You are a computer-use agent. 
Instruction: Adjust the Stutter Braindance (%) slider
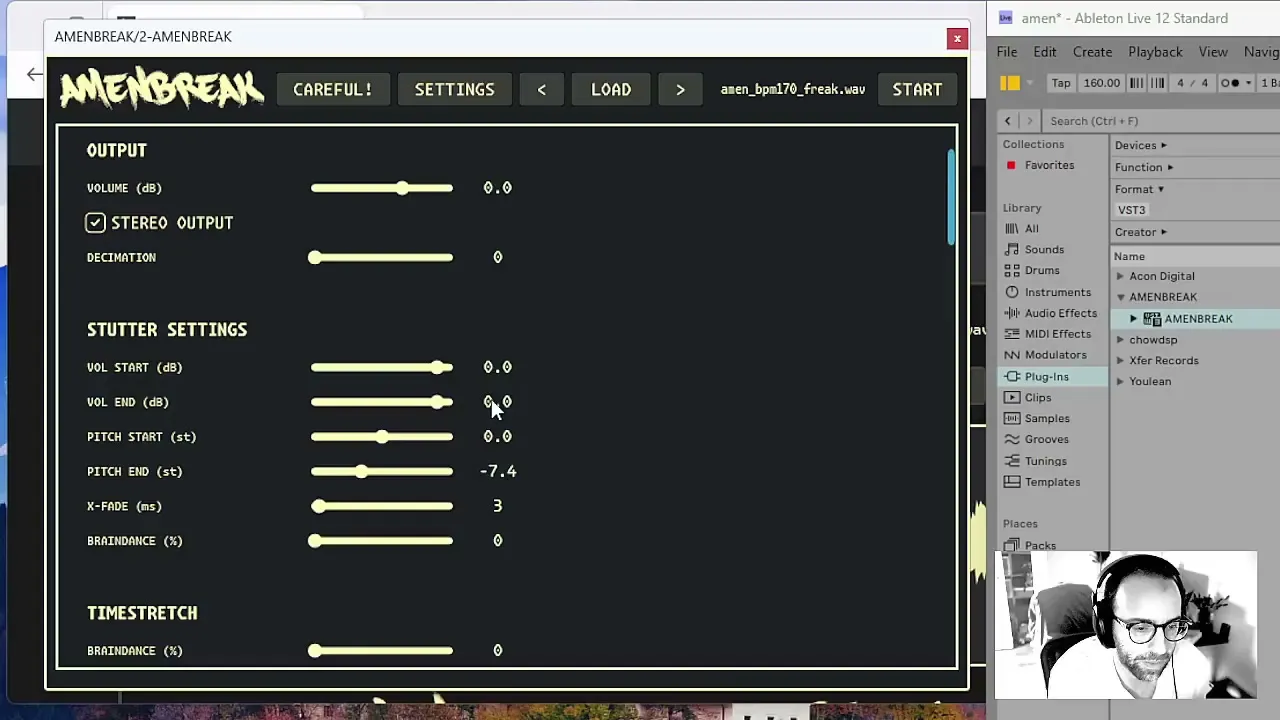(382, 541)
